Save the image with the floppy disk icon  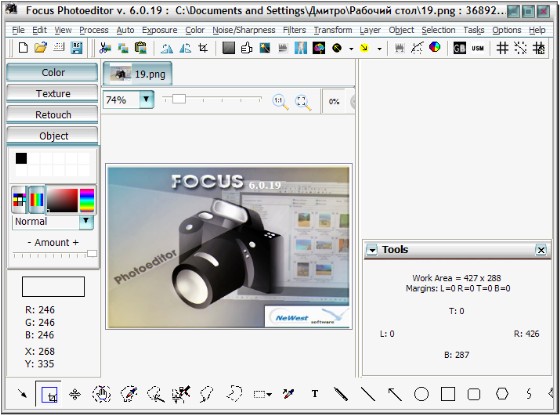pyautogui.click(x=77, y=48)
